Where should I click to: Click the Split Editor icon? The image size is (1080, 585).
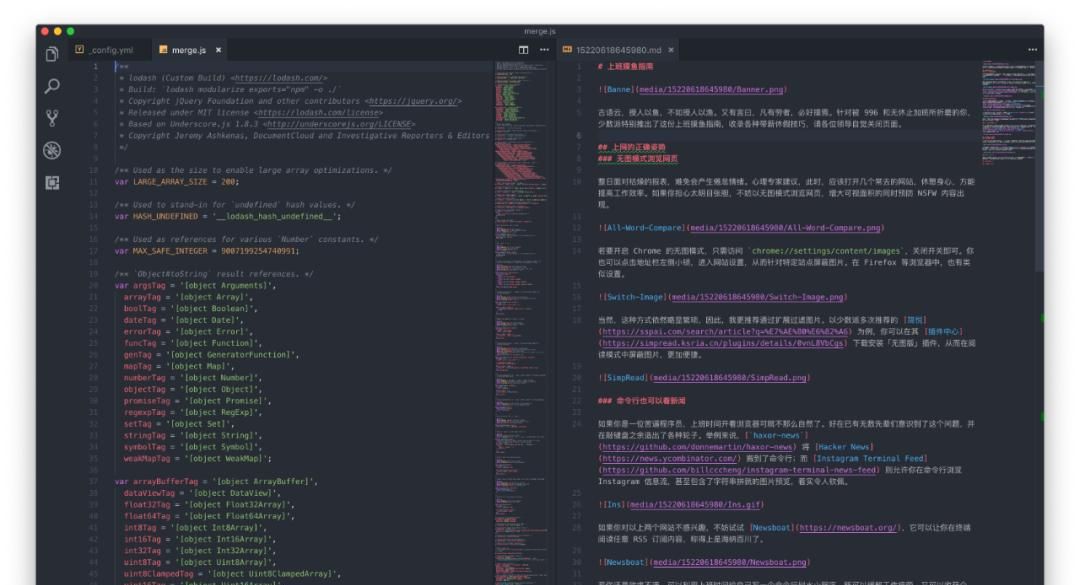[523, 50]
